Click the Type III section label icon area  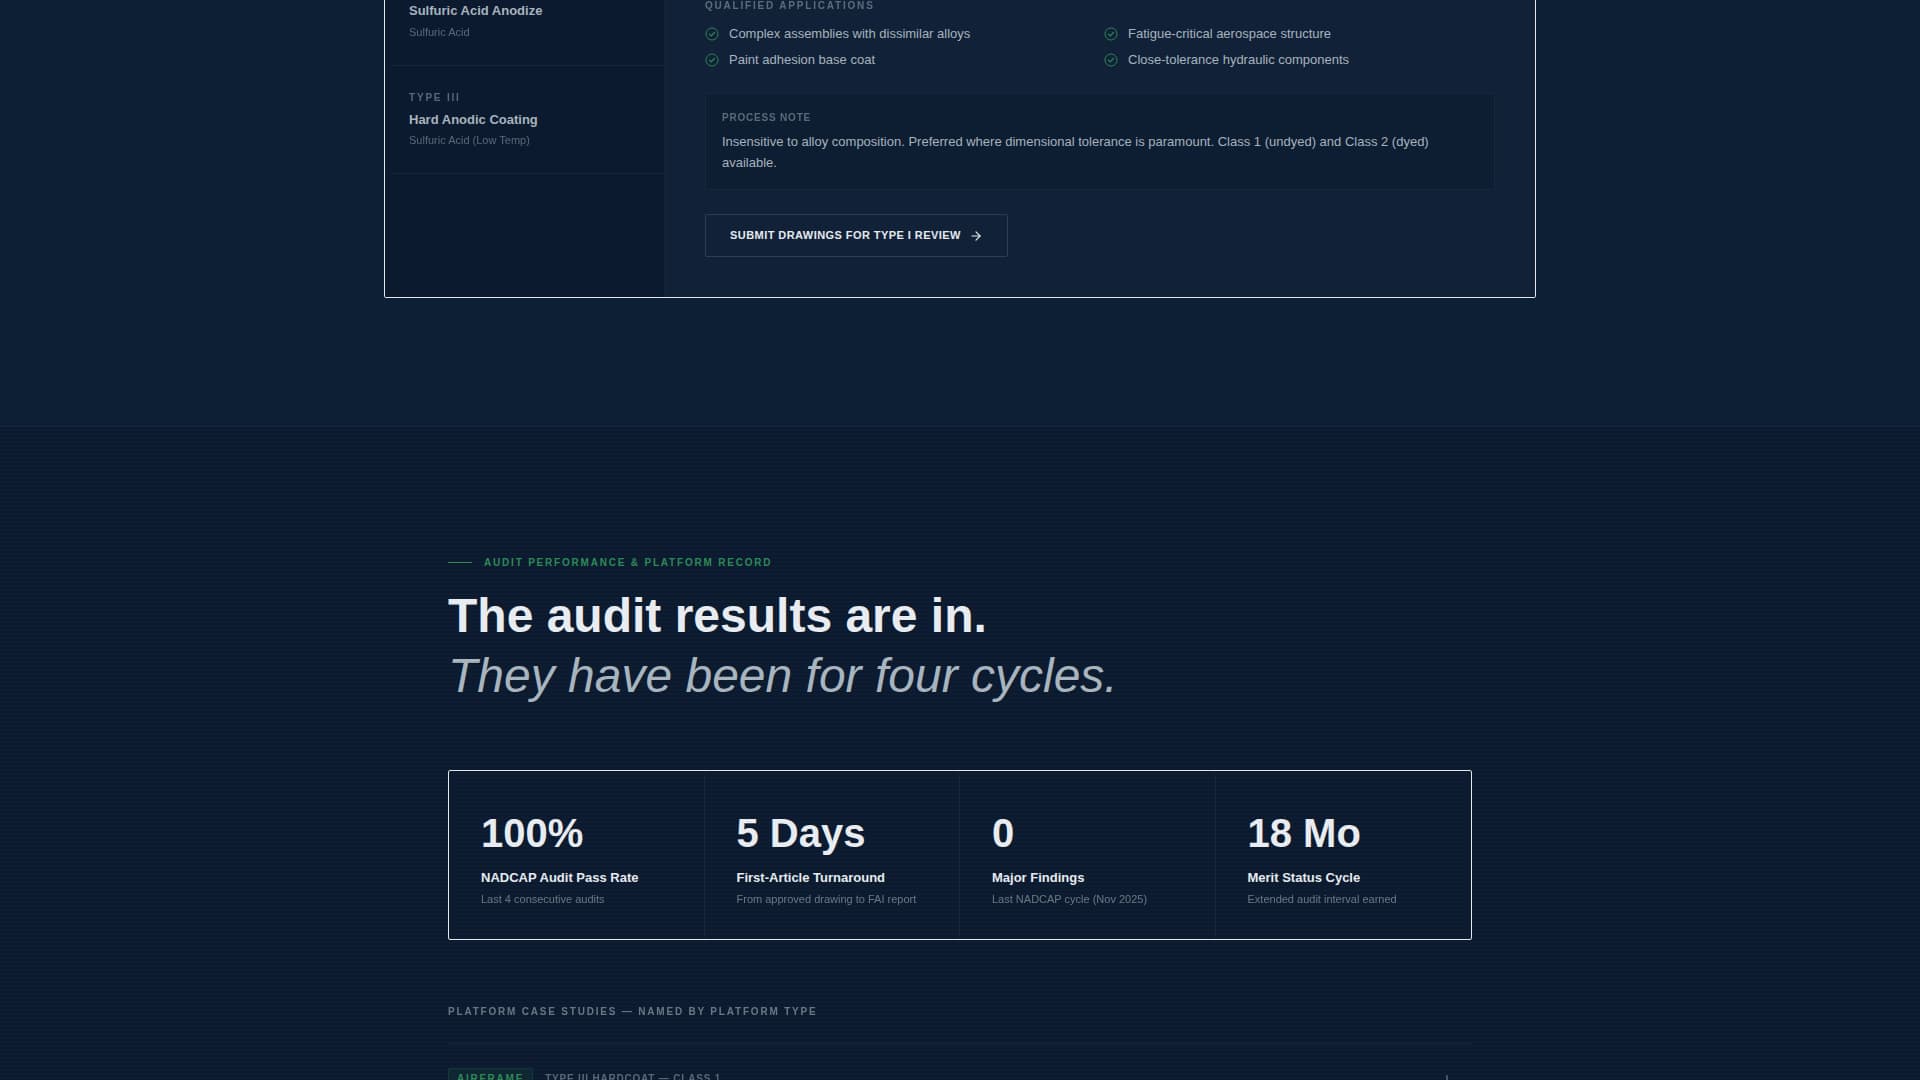click(x=434, y=97)
